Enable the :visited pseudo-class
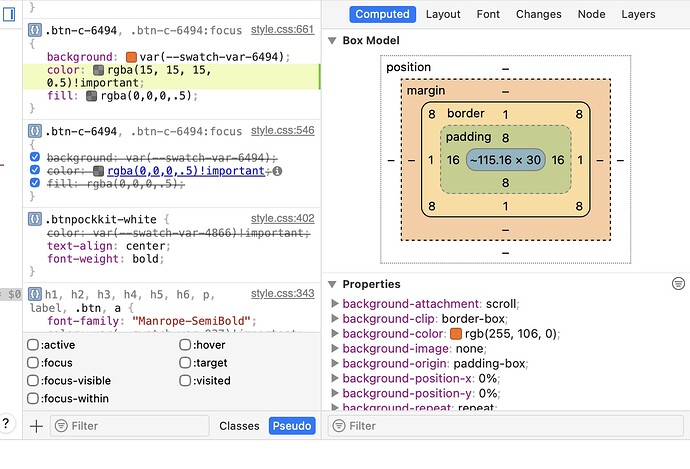This screenshot has height=469, width=690. (185, 380)
